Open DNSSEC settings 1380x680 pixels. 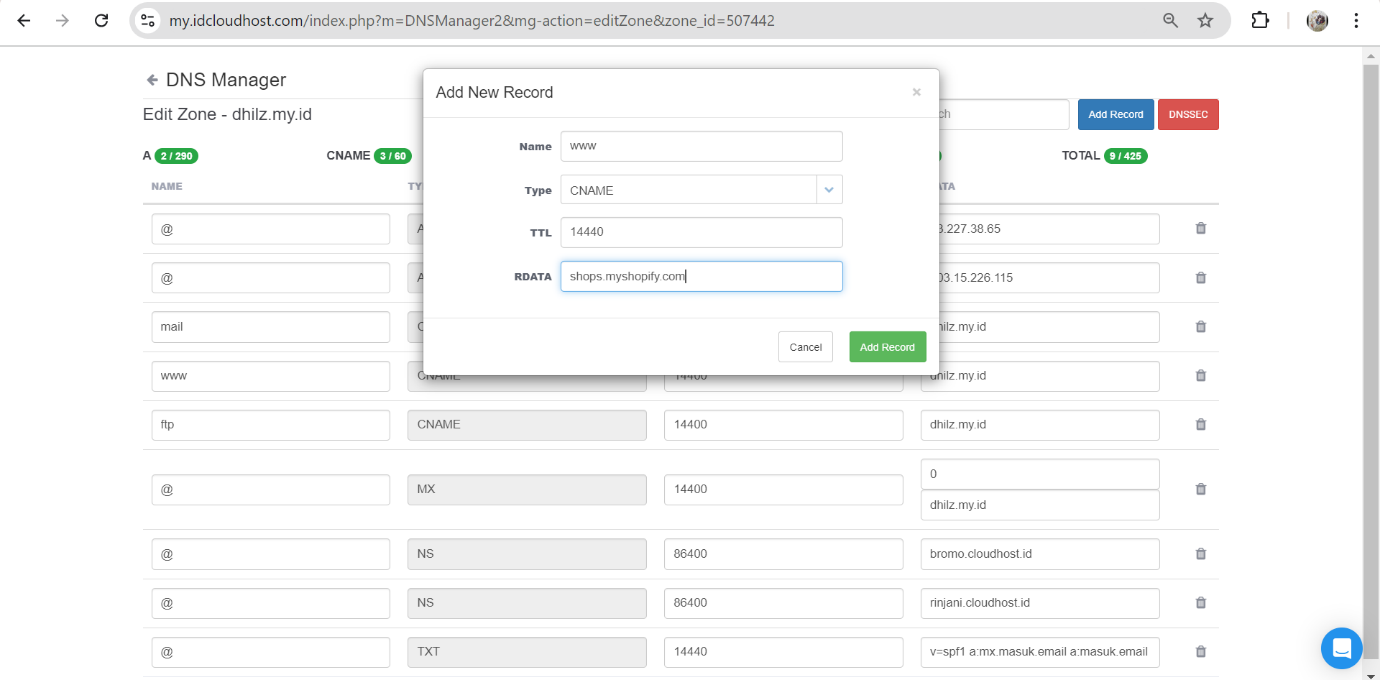click(1189, 114)
